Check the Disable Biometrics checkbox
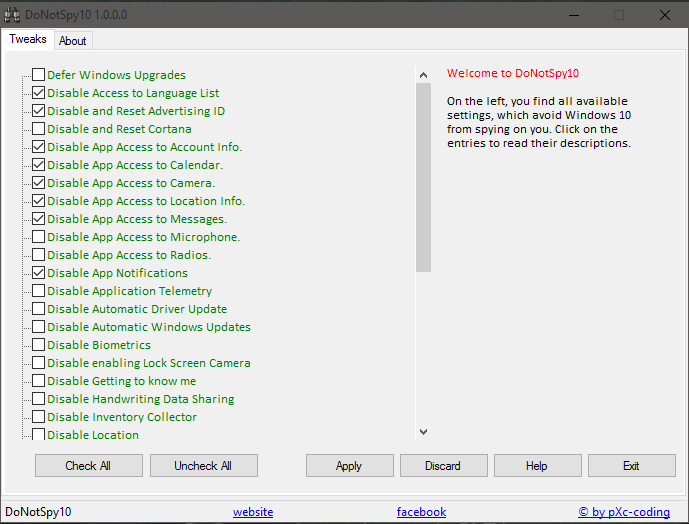This screenshot has width=689, height=524. coord(39,345)
